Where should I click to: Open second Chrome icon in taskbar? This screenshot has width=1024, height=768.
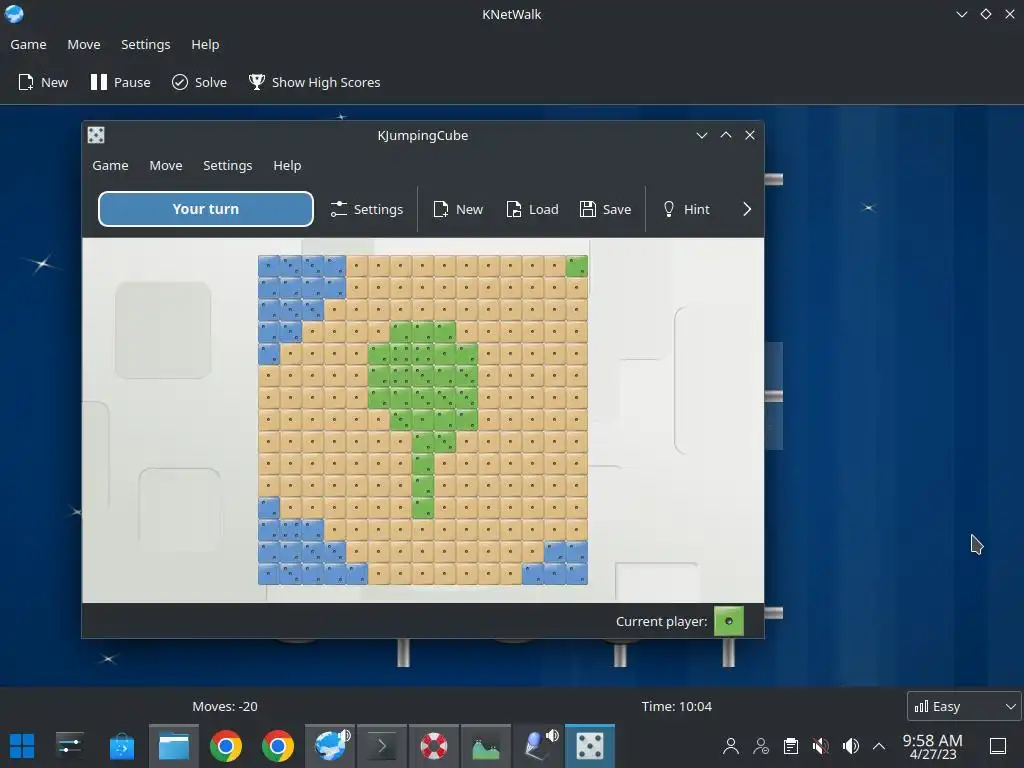click(x=278, y=746)
